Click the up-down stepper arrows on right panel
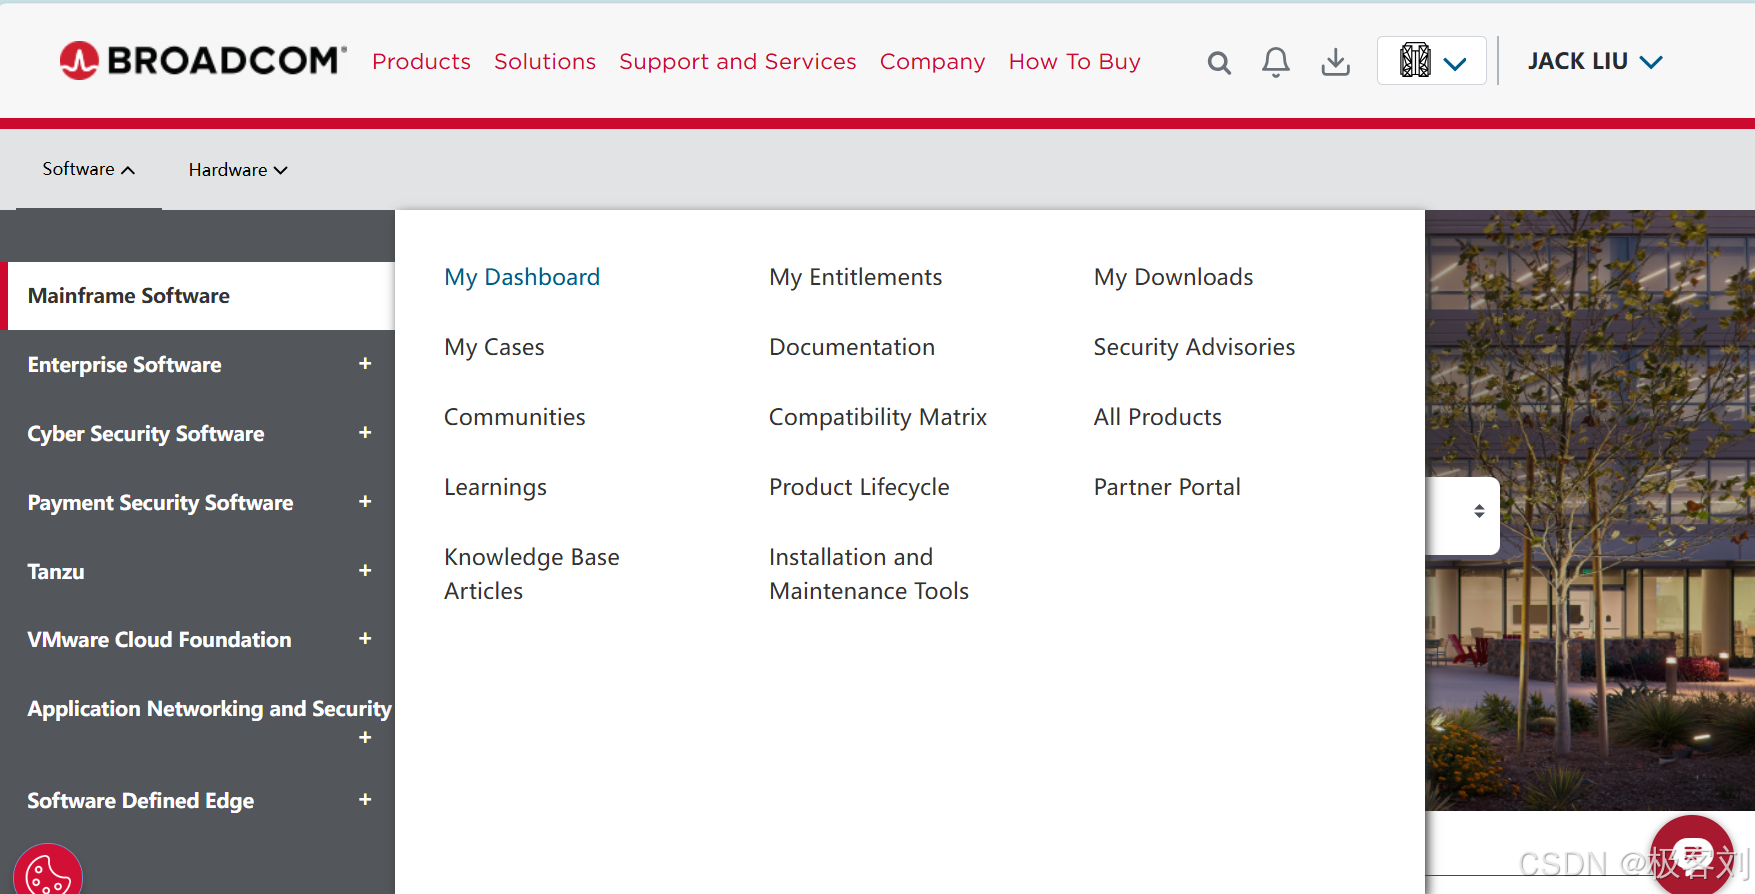This screenshot has height=894, width=1755. 1479,511
